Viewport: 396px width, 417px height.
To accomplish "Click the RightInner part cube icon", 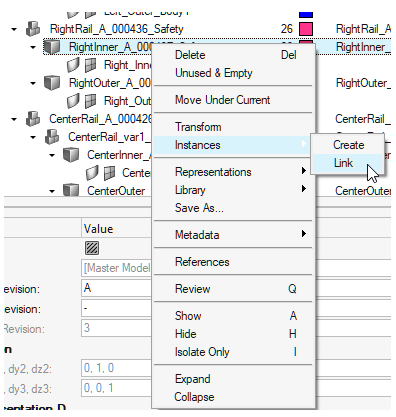I will [52, 47].
